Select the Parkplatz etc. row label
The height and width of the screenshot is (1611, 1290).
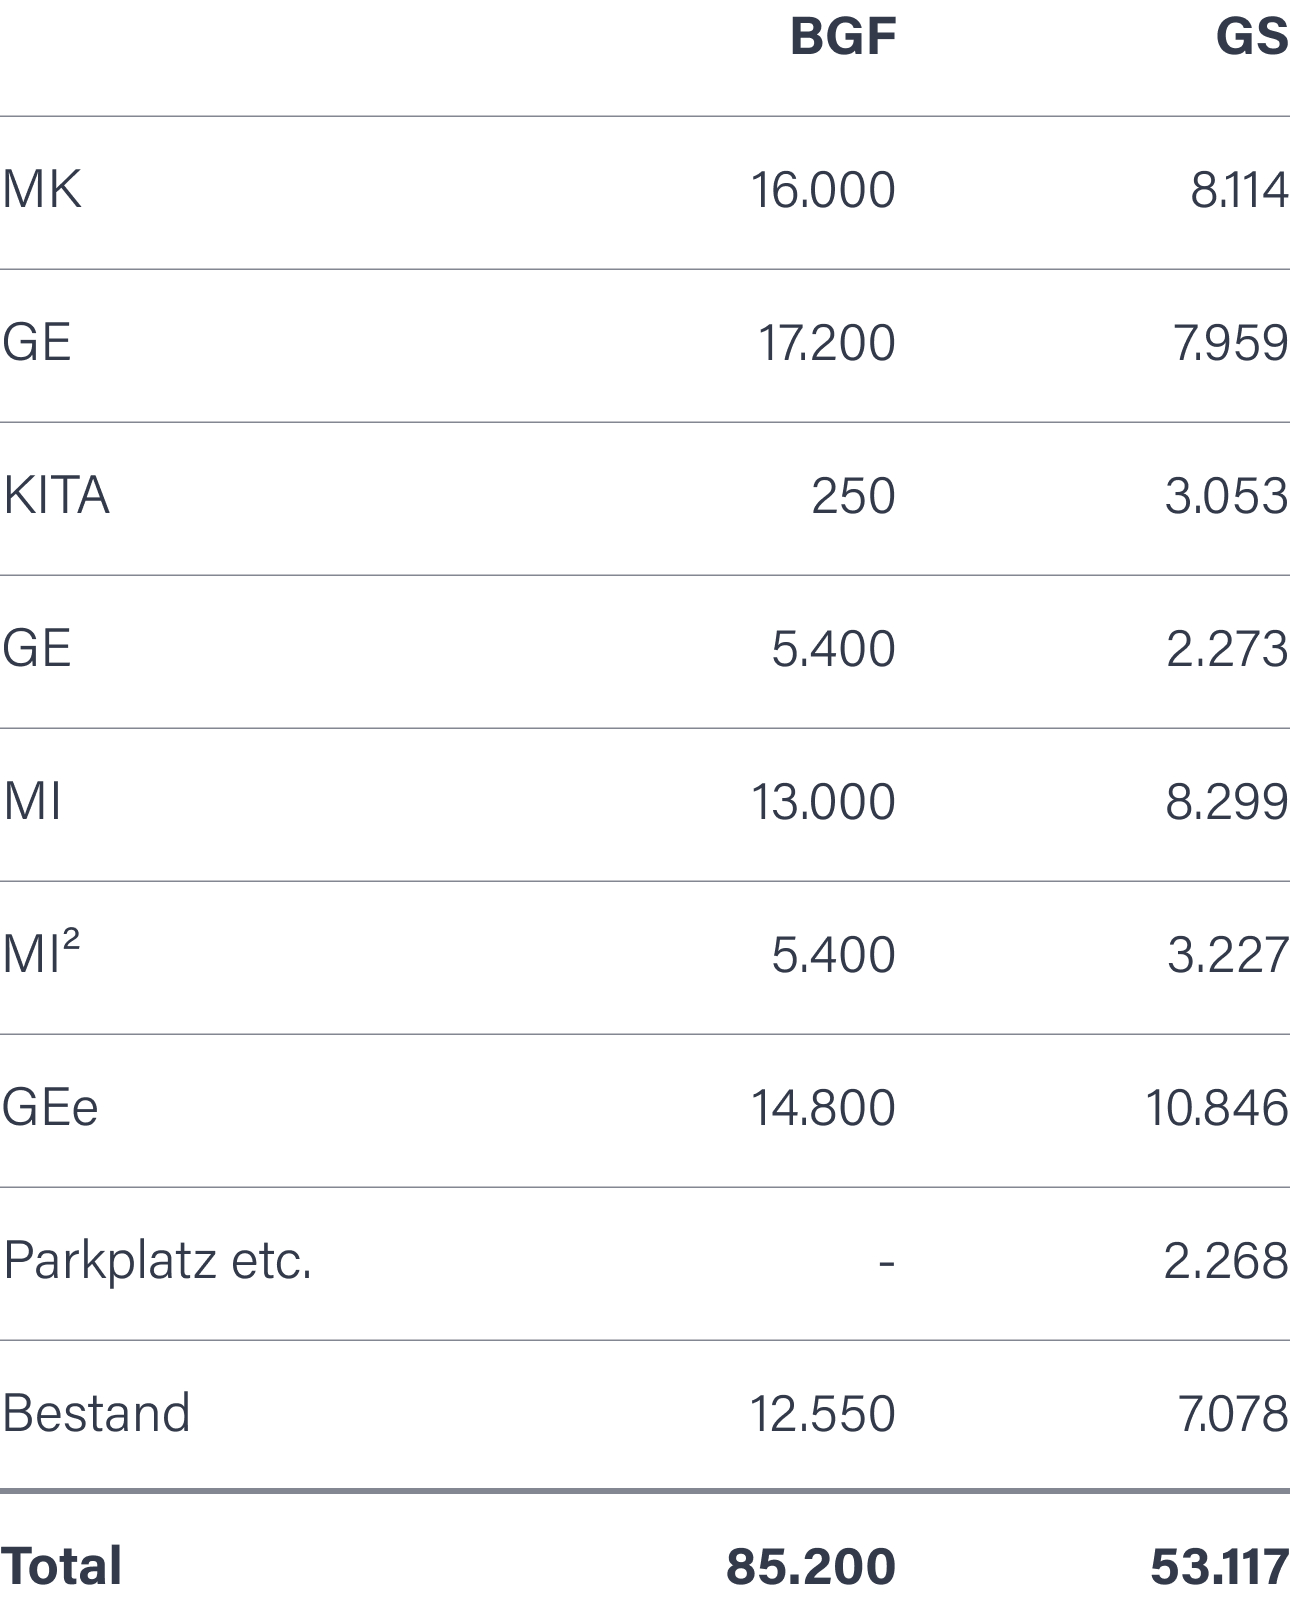click(158, 1260)
